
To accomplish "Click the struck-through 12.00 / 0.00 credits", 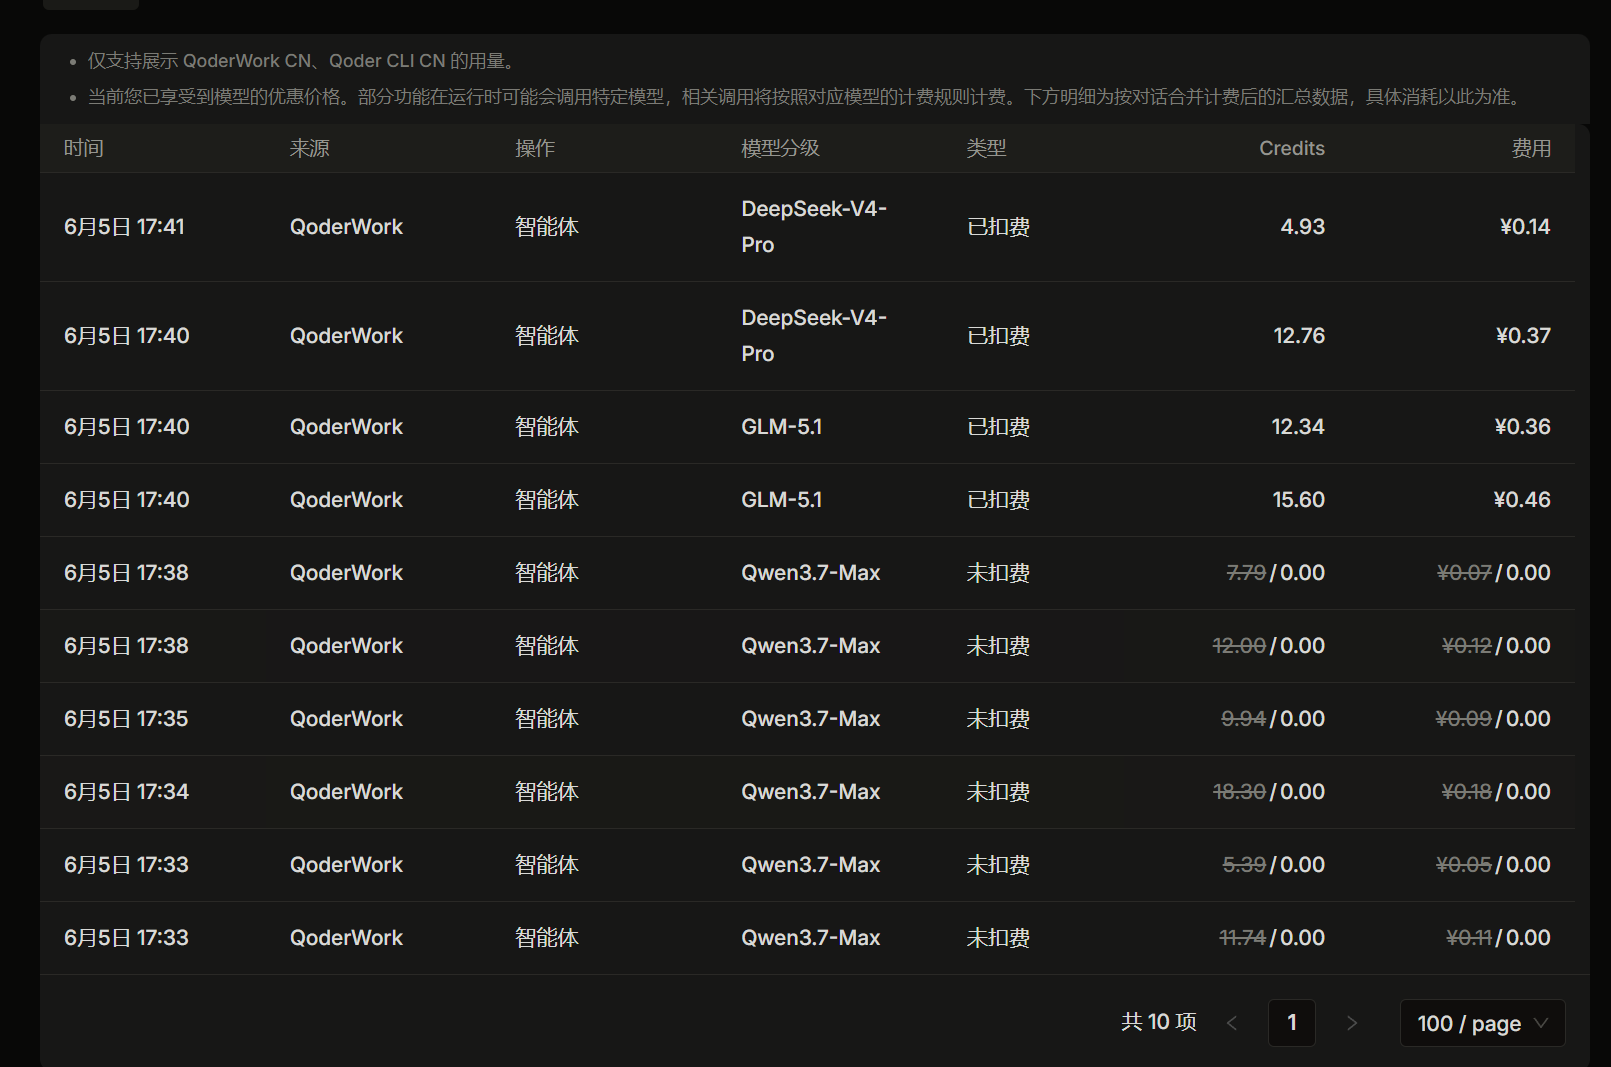I will click(1269, 646).
